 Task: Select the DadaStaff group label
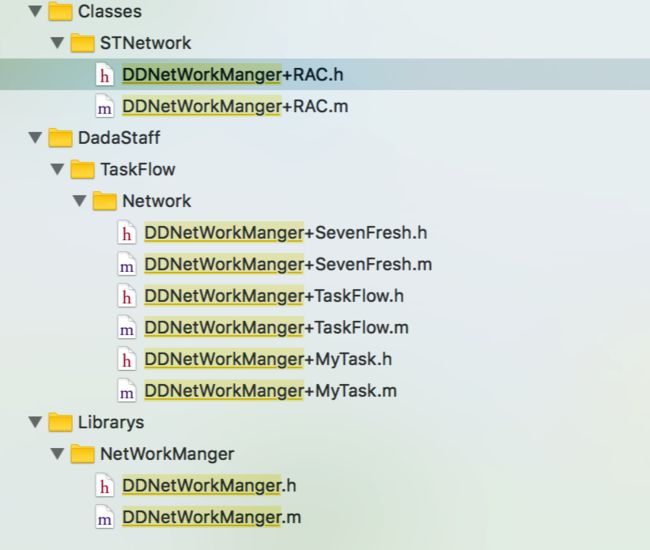click(119, 138)
